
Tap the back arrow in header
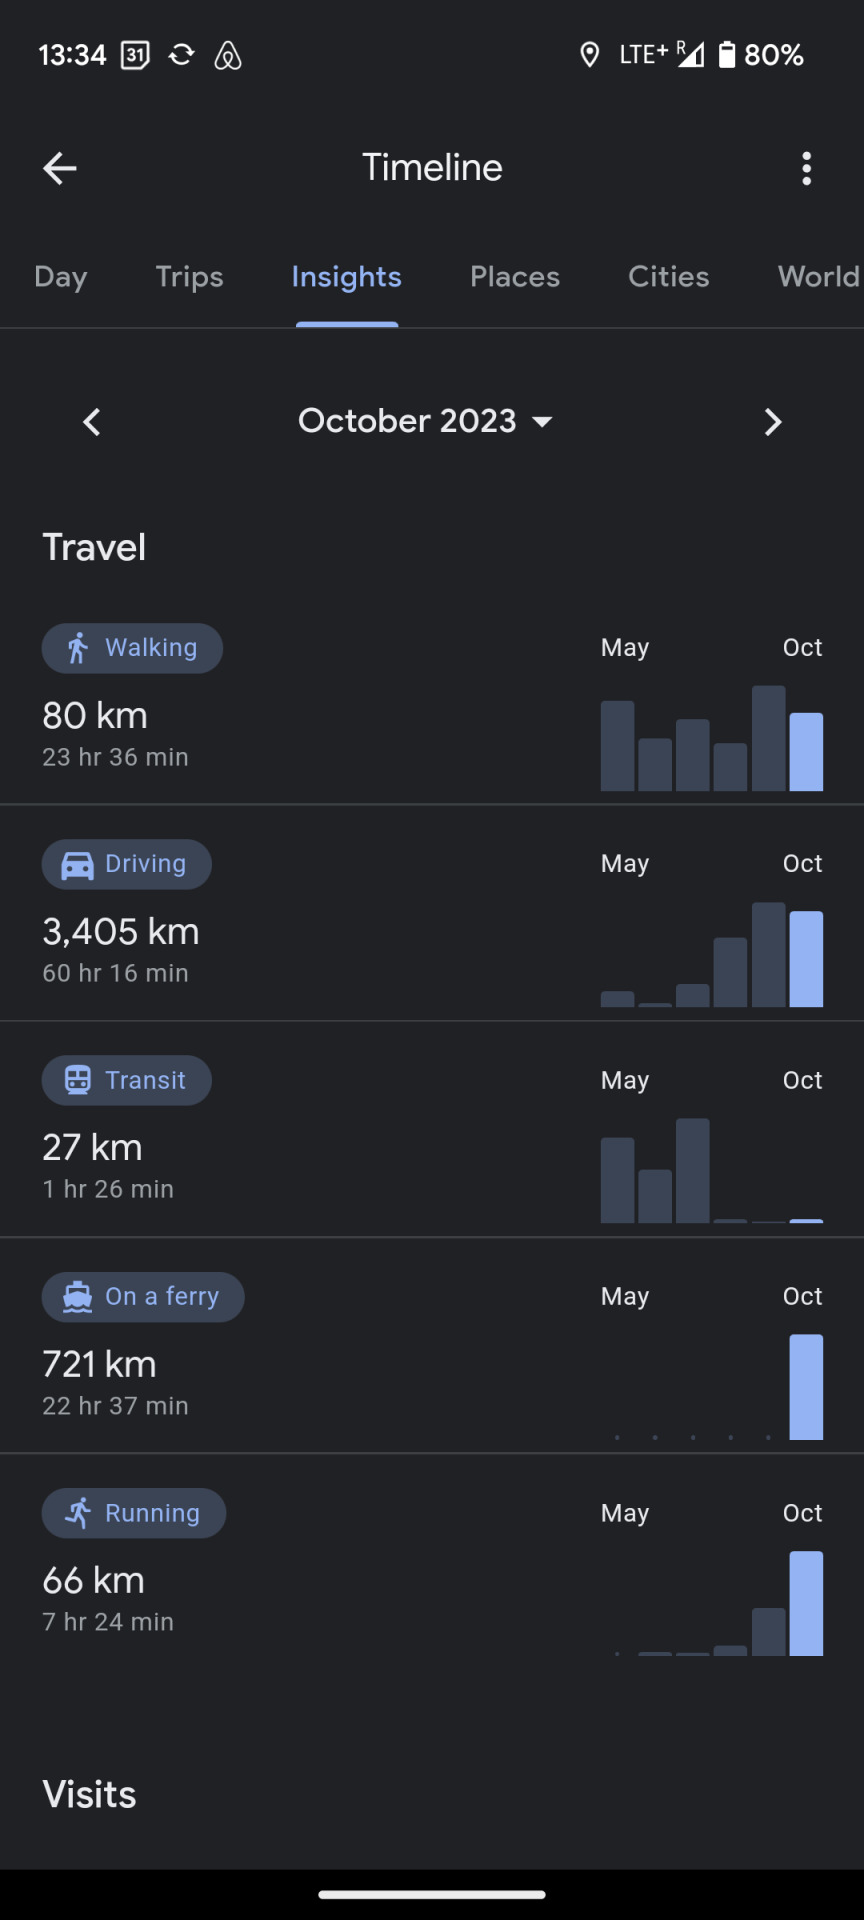pyautogui.click(x=60, y=168)
